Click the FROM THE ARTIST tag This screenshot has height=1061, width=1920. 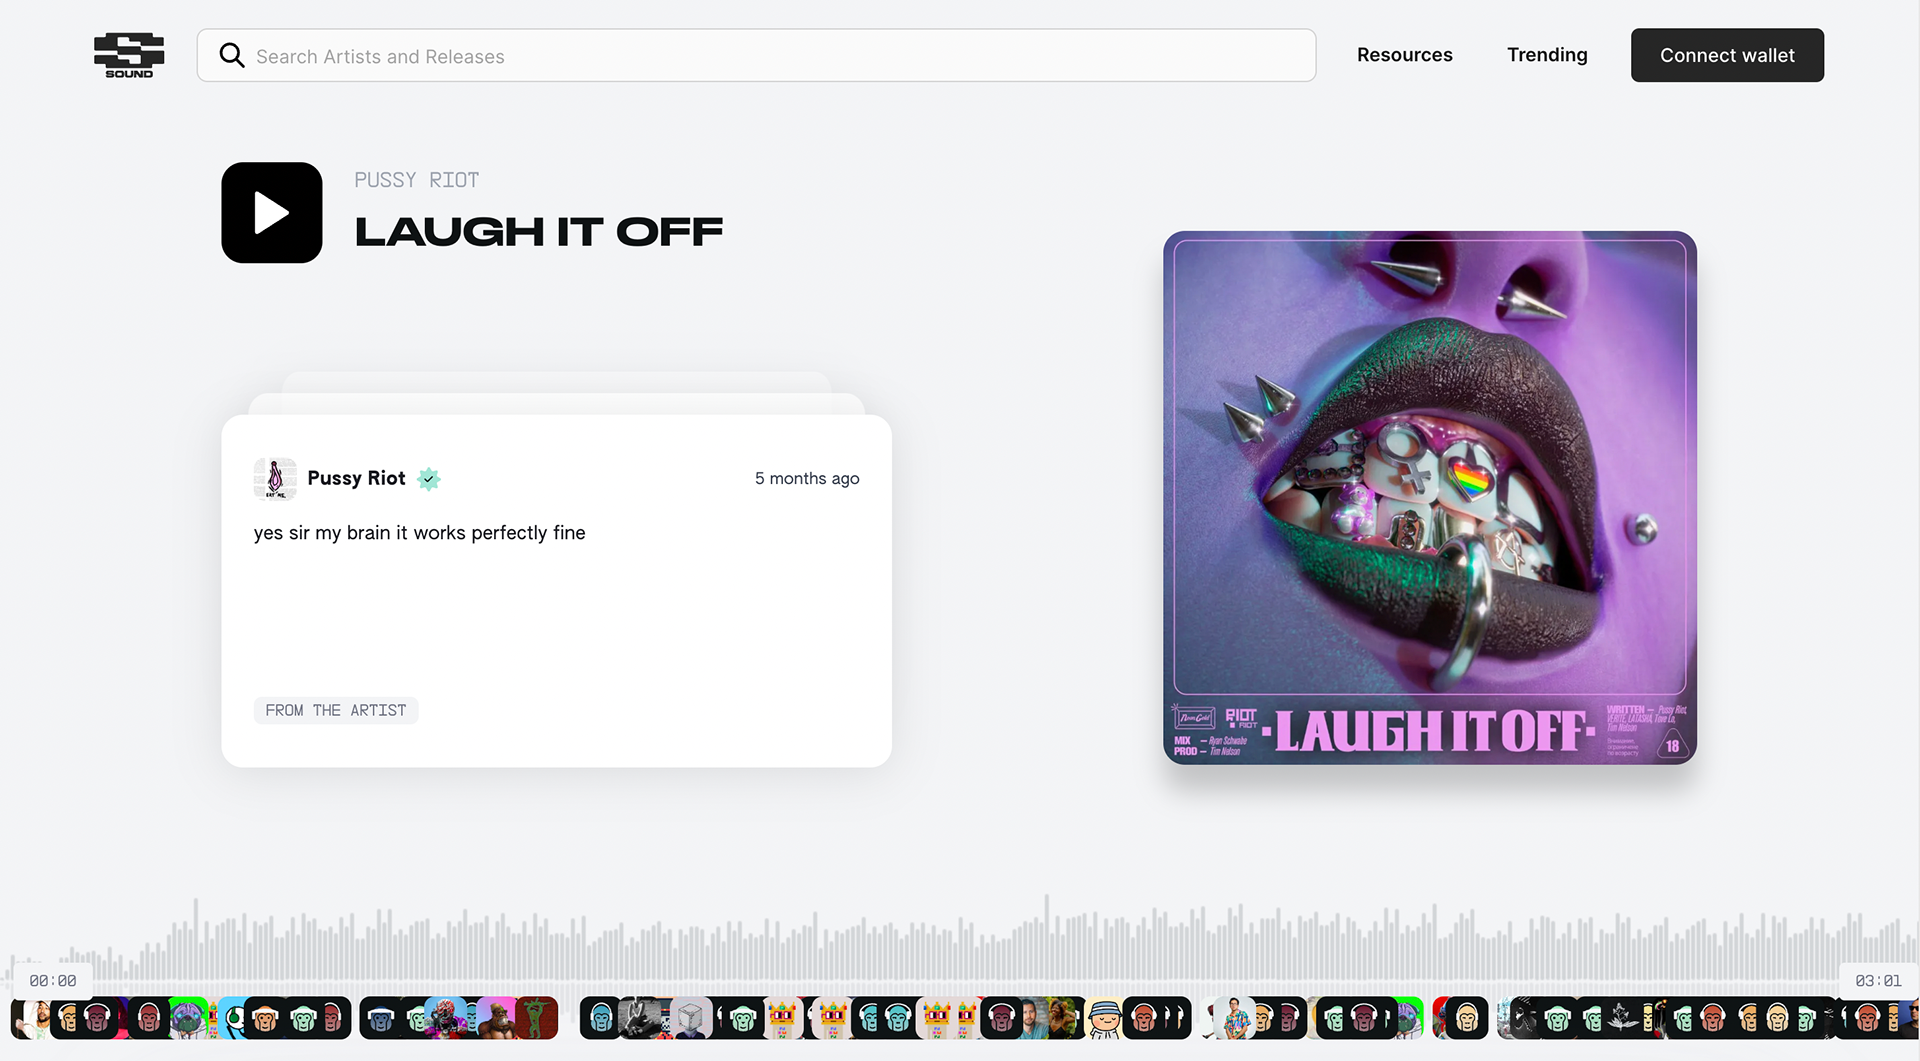[x=336, y=710]
